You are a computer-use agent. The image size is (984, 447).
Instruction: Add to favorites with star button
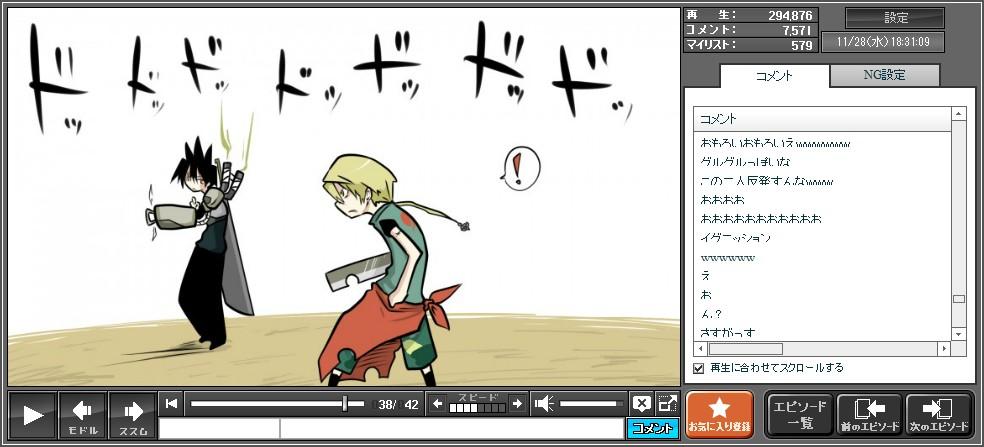pyautogui.click(x=718, y=414)
